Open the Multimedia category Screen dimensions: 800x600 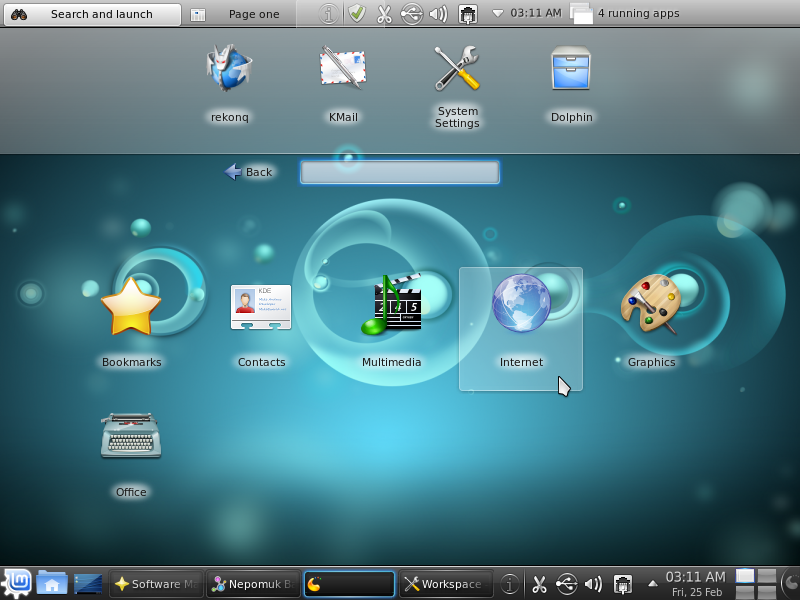[391, 305]
